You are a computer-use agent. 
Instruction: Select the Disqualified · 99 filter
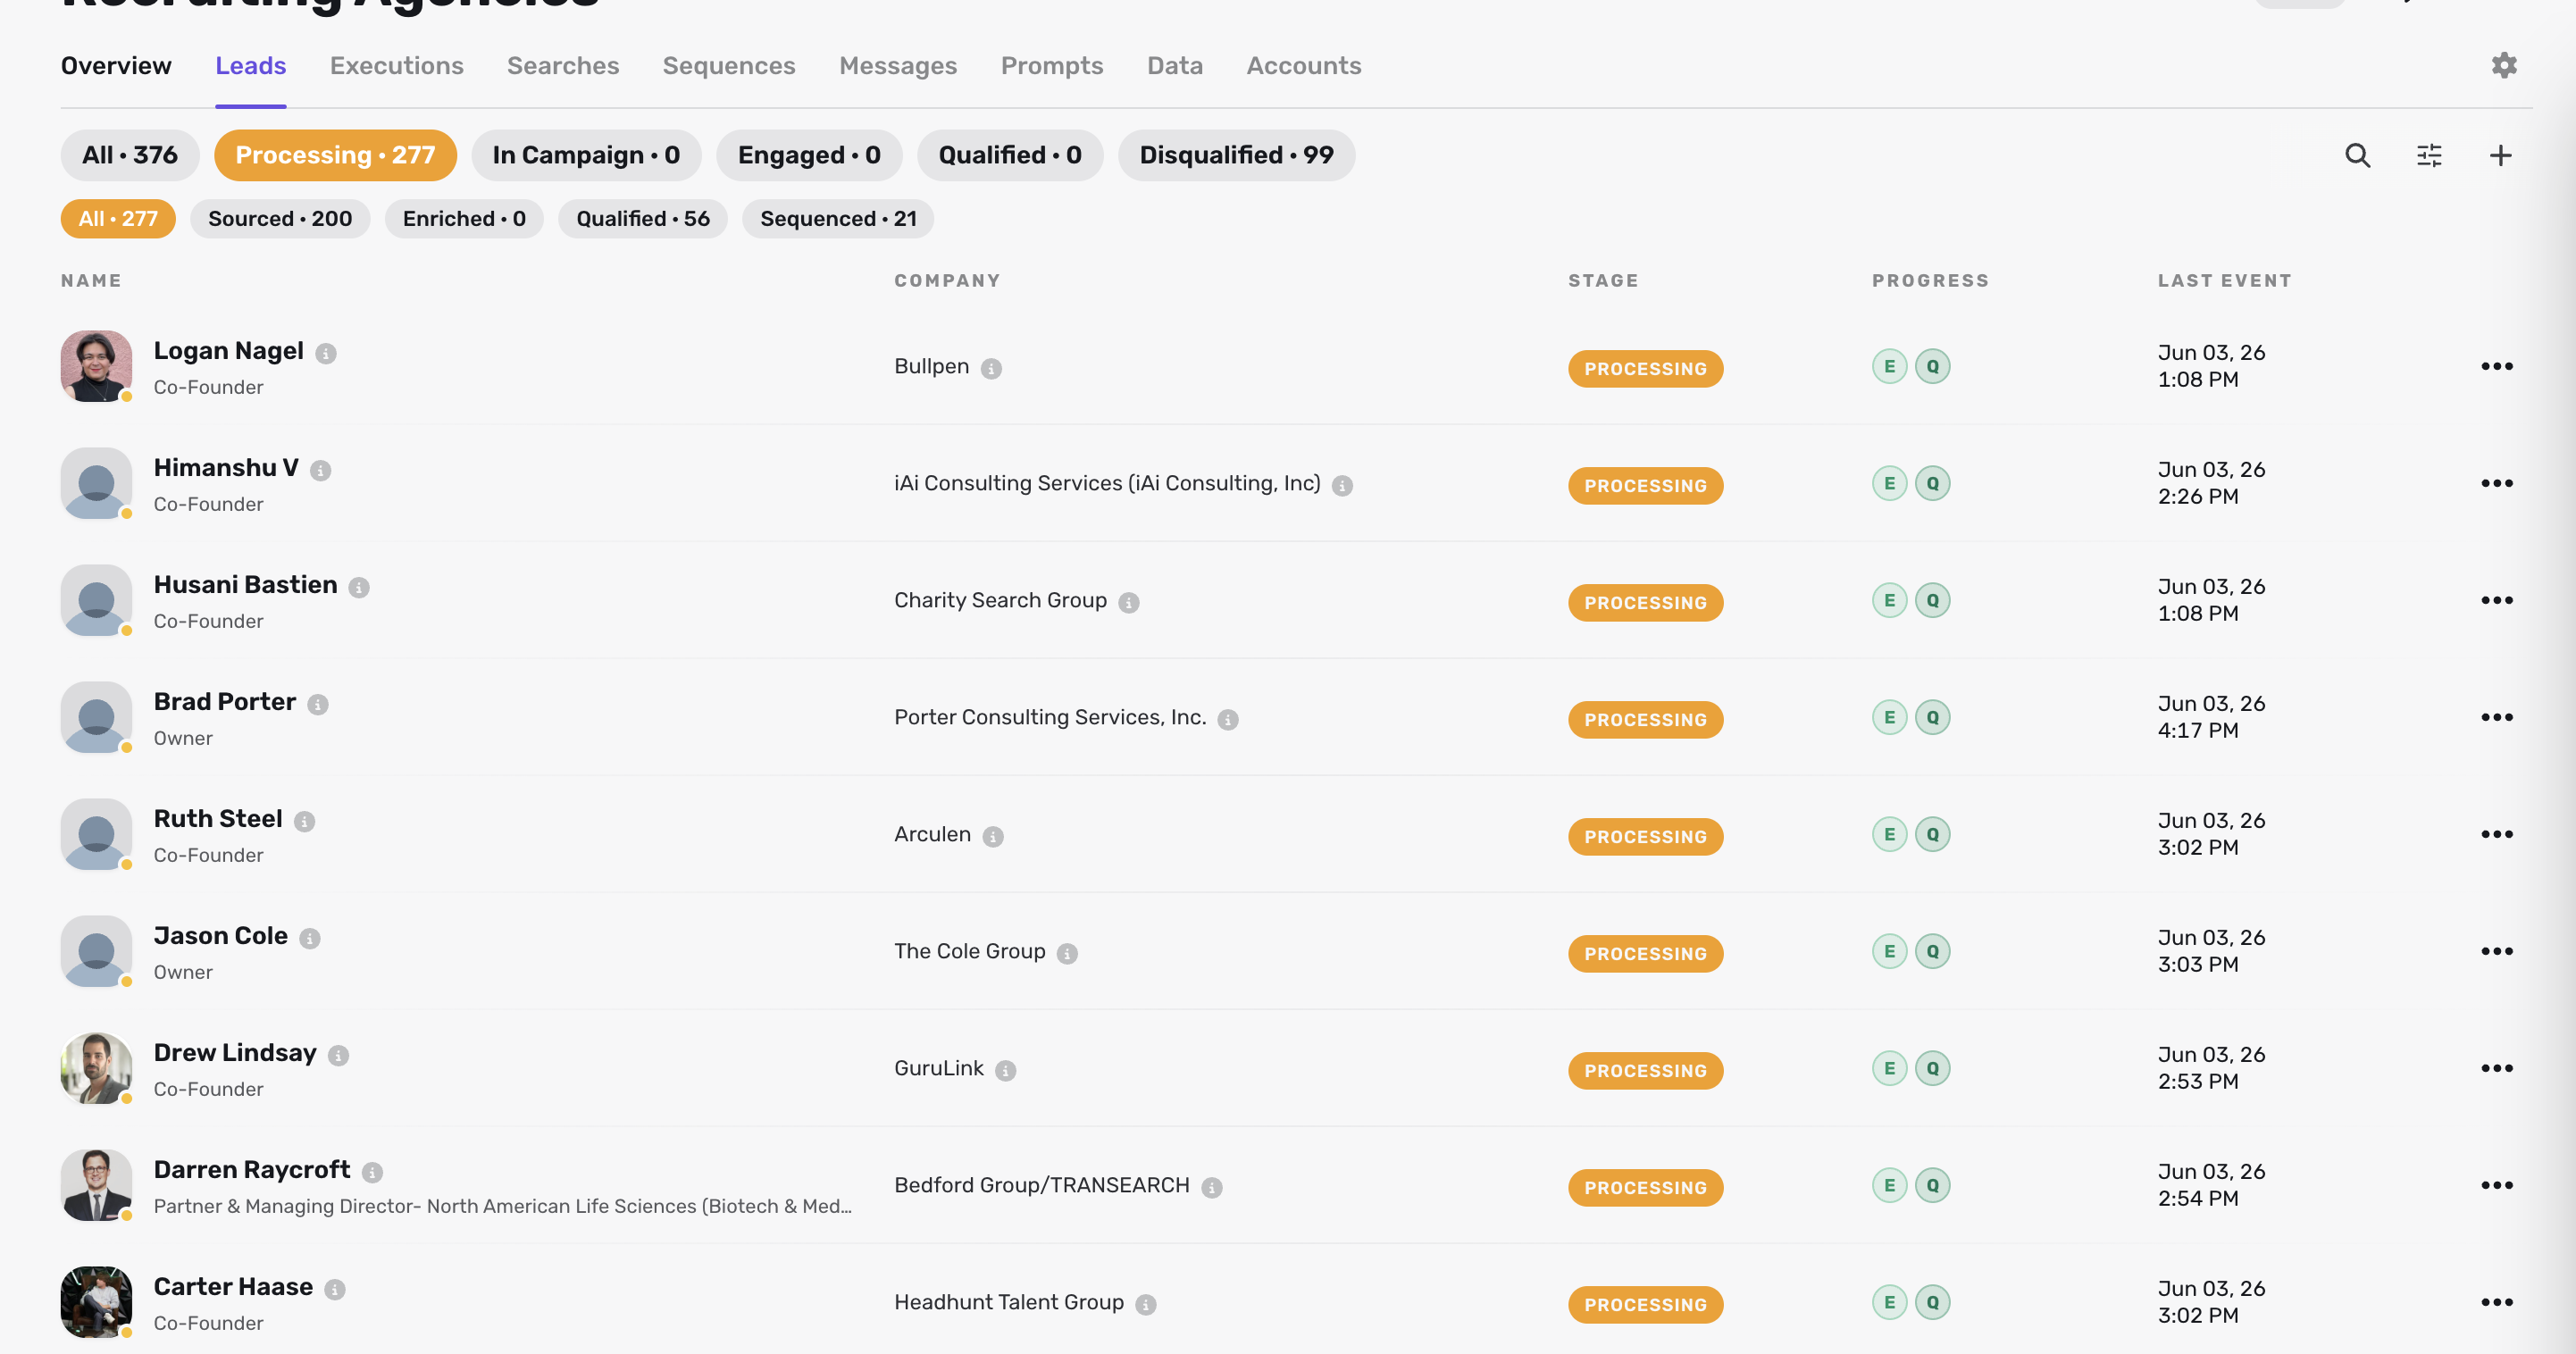(1236, 155)
